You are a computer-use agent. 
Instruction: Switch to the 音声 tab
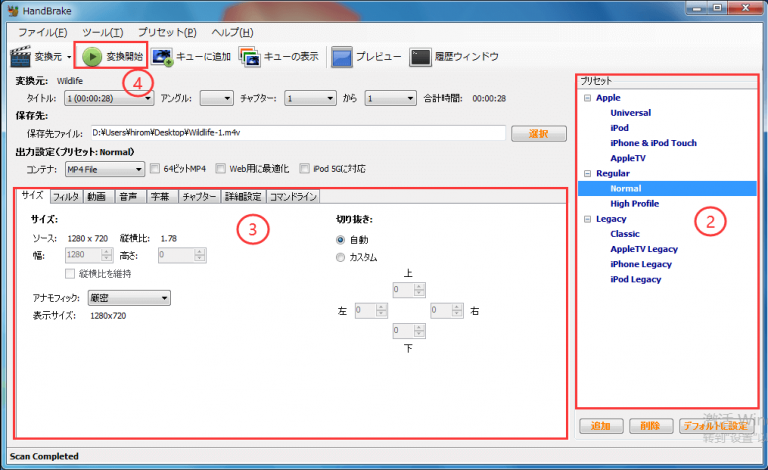129,197
